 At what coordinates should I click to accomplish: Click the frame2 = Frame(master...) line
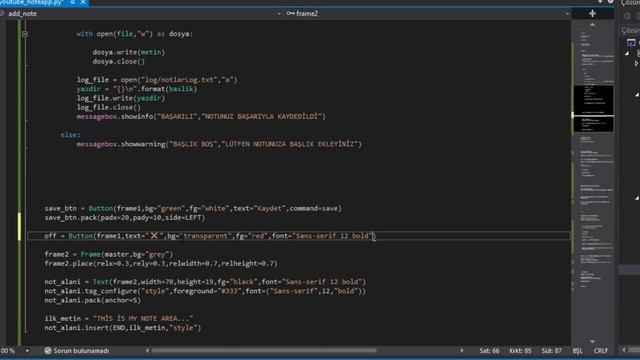pos(109,254)
